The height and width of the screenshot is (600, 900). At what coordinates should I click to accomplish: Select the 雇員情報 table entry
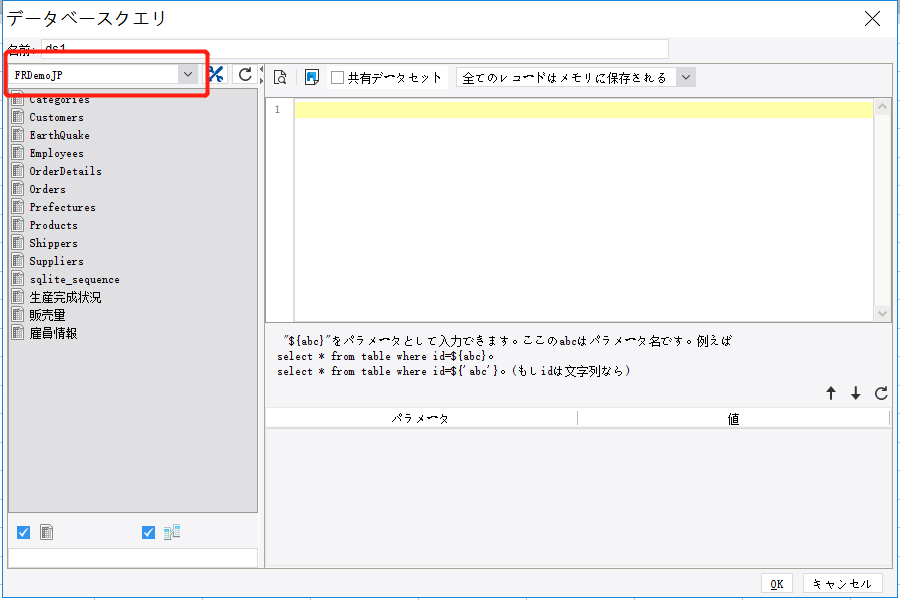[53, 333]
